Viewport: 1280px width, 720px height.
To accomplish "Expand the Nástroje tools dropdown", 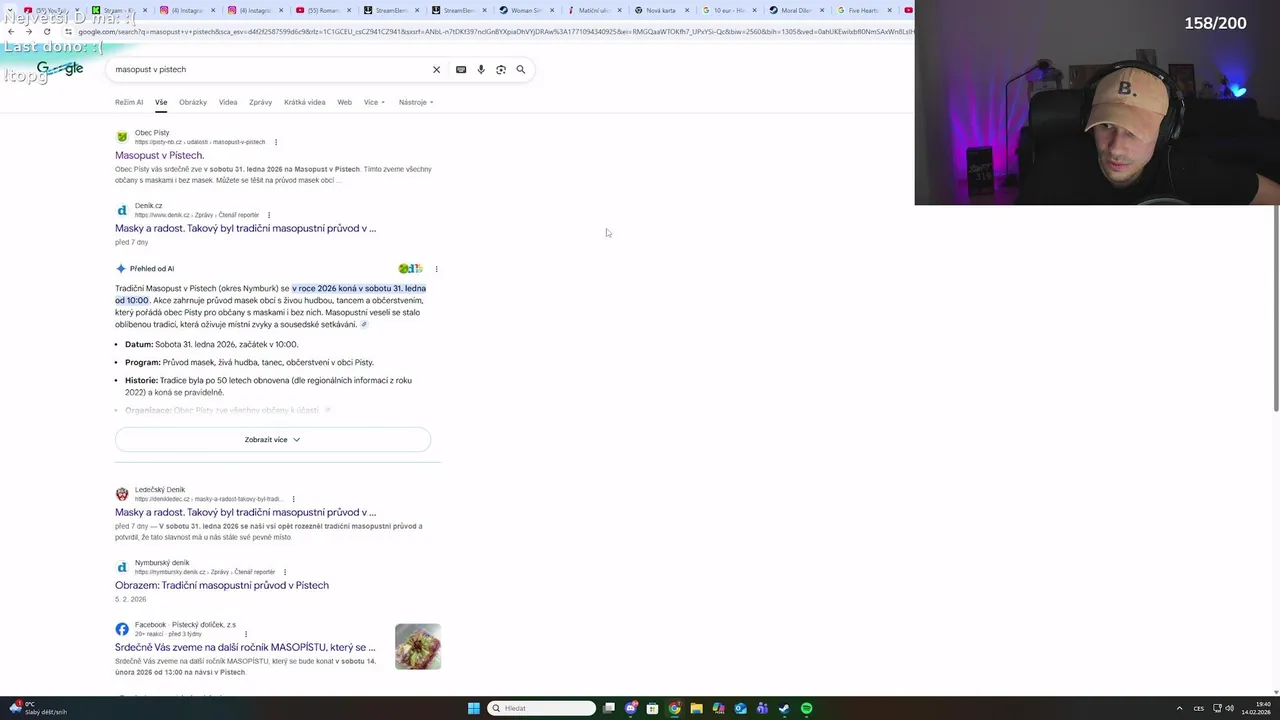I will [x=416, y=102].
